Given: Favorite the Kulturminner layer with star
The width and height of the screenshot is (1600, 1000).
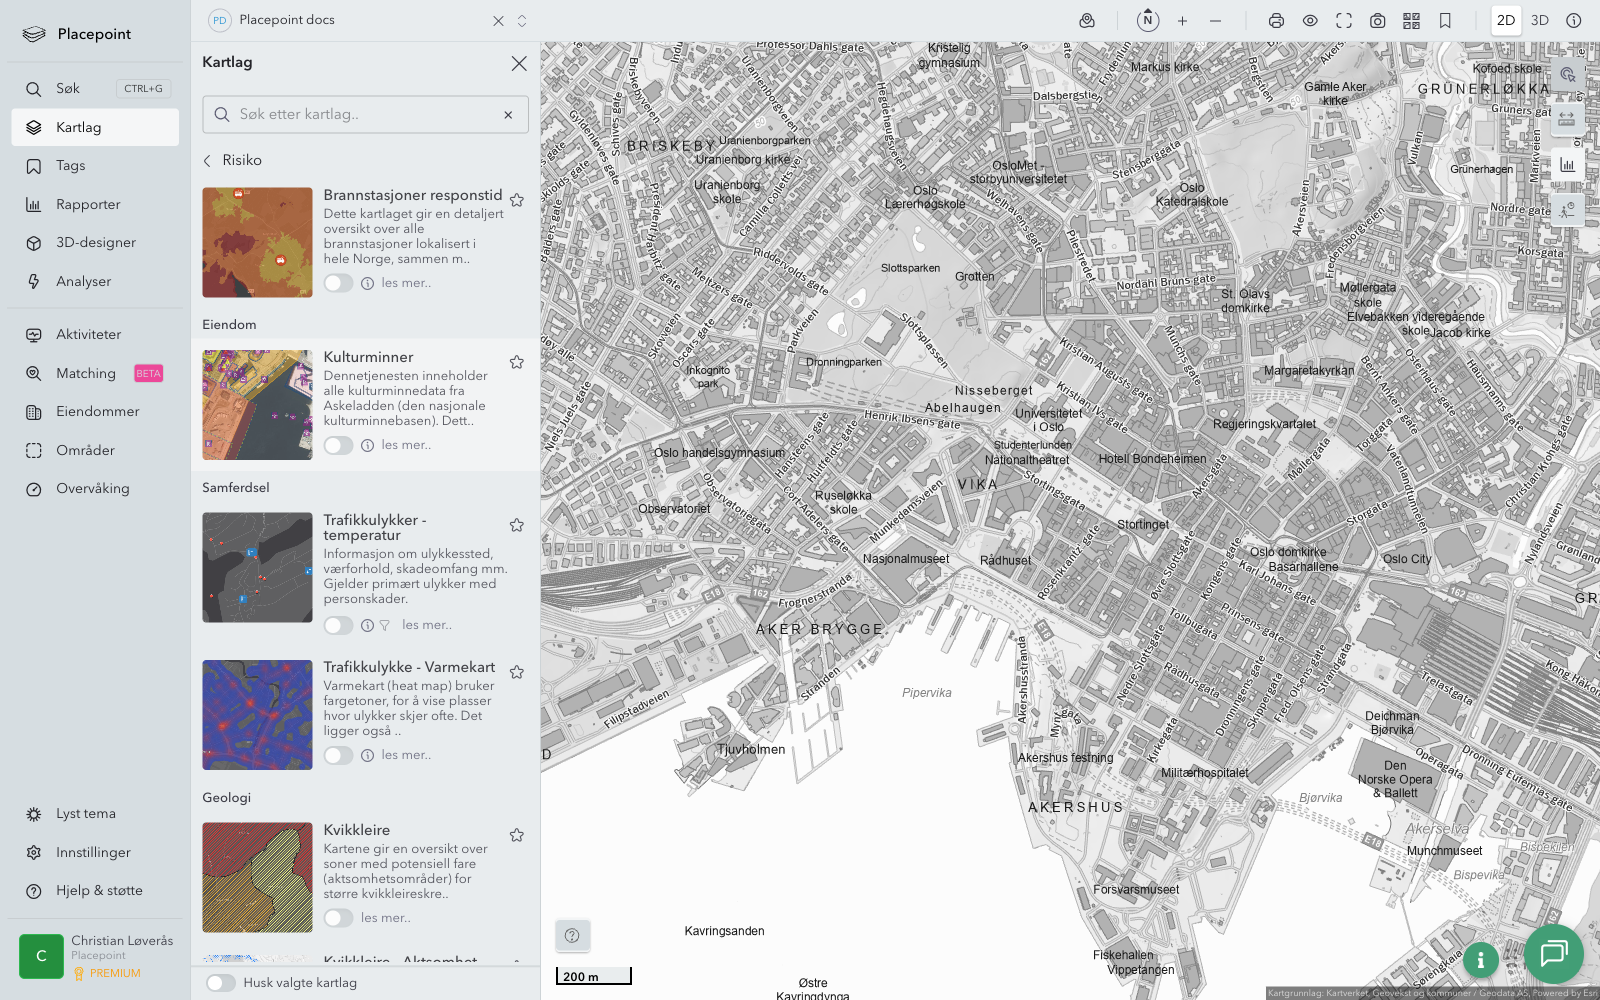Looking at the screenshot, I should pos(517,362).
